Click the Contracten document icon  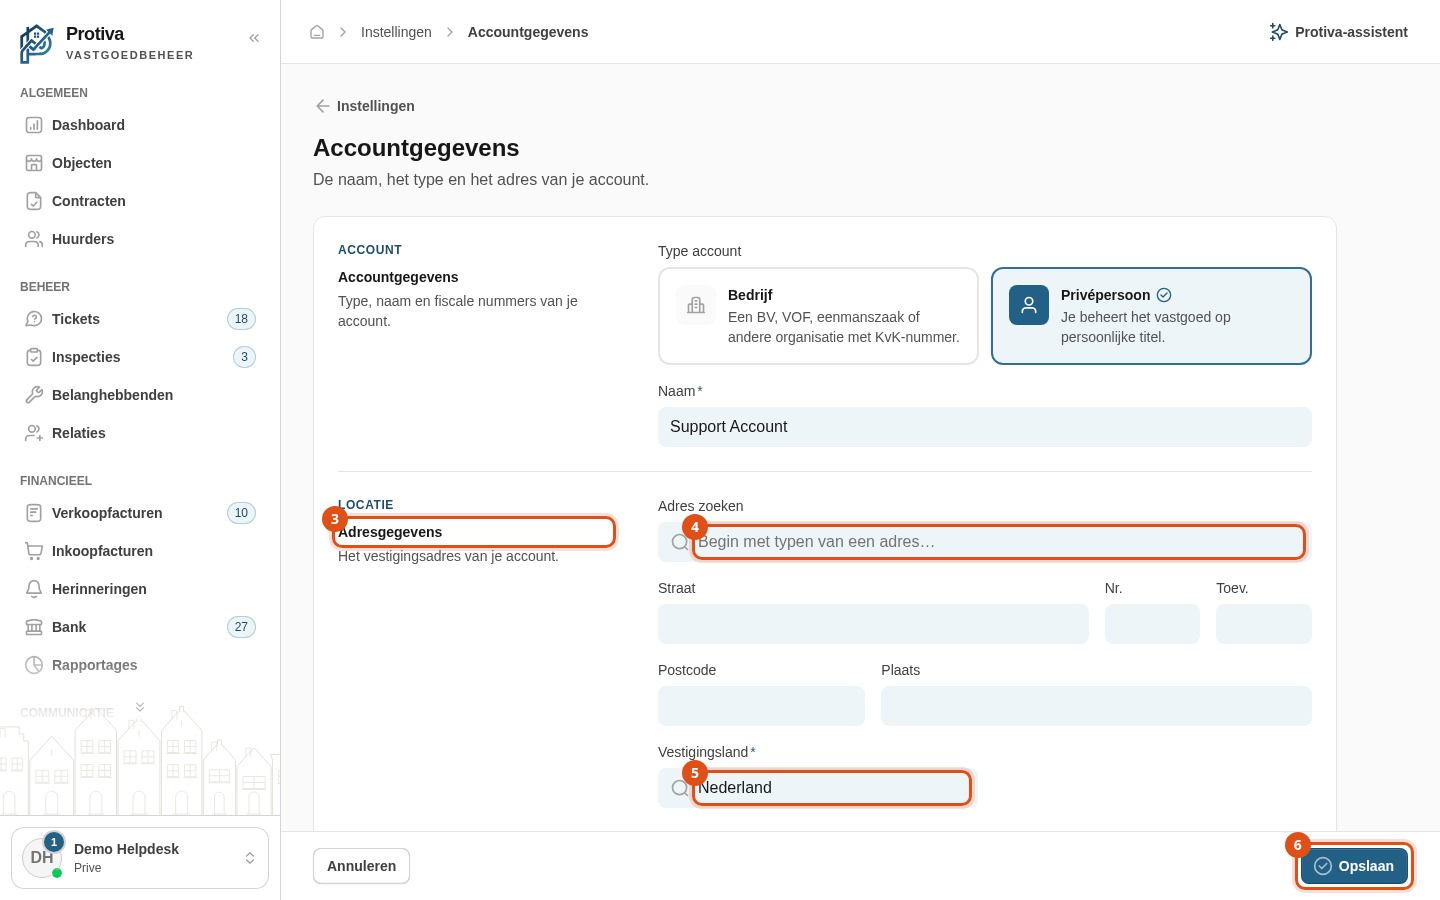pyautogui.click(x=34, y=201)
